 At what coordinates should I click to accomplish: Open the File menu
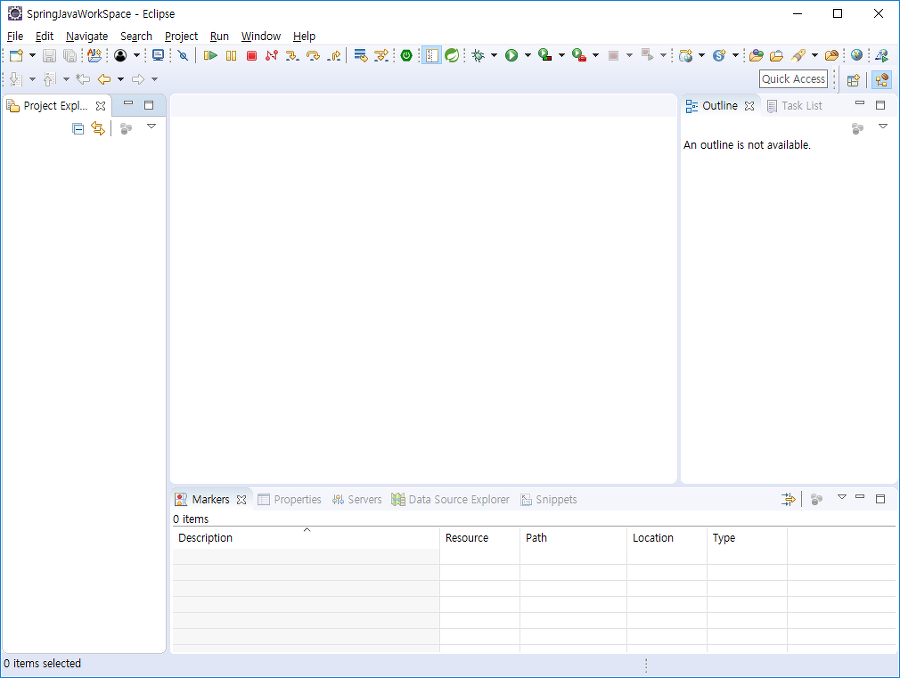pos(15,36)
